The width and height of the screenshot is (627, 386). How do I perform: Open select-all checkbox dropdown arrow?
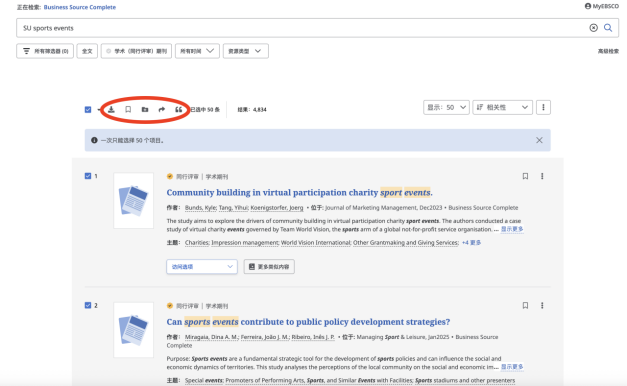click(98, 110)
